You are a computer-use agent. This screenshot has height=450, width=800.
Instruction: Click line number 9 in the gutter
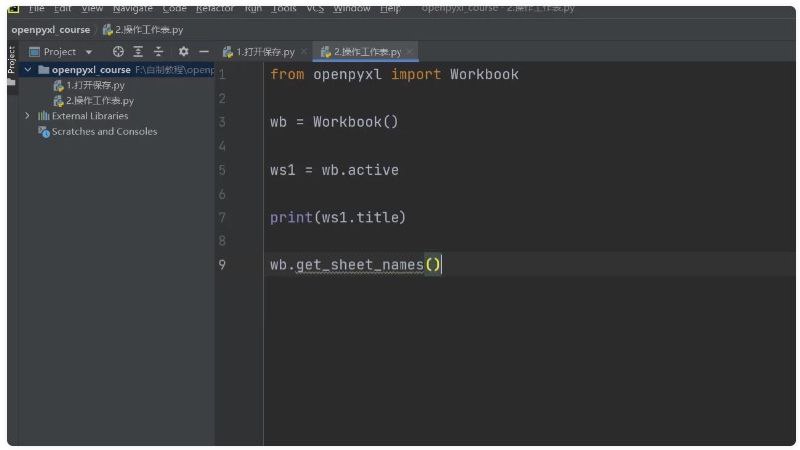(222, 265)
